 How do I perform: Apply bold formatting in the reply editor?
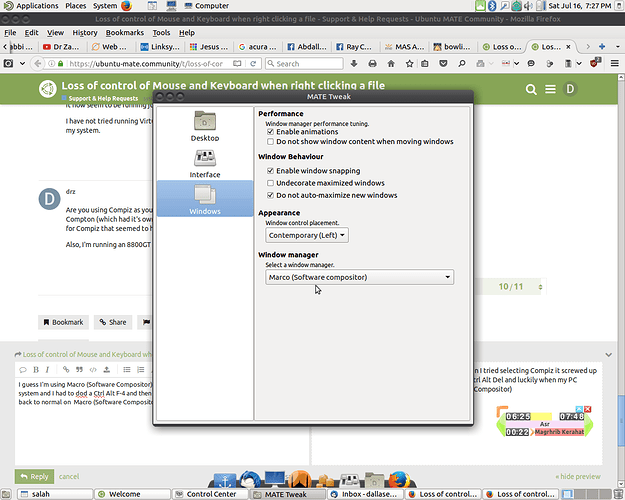(36, 370)
